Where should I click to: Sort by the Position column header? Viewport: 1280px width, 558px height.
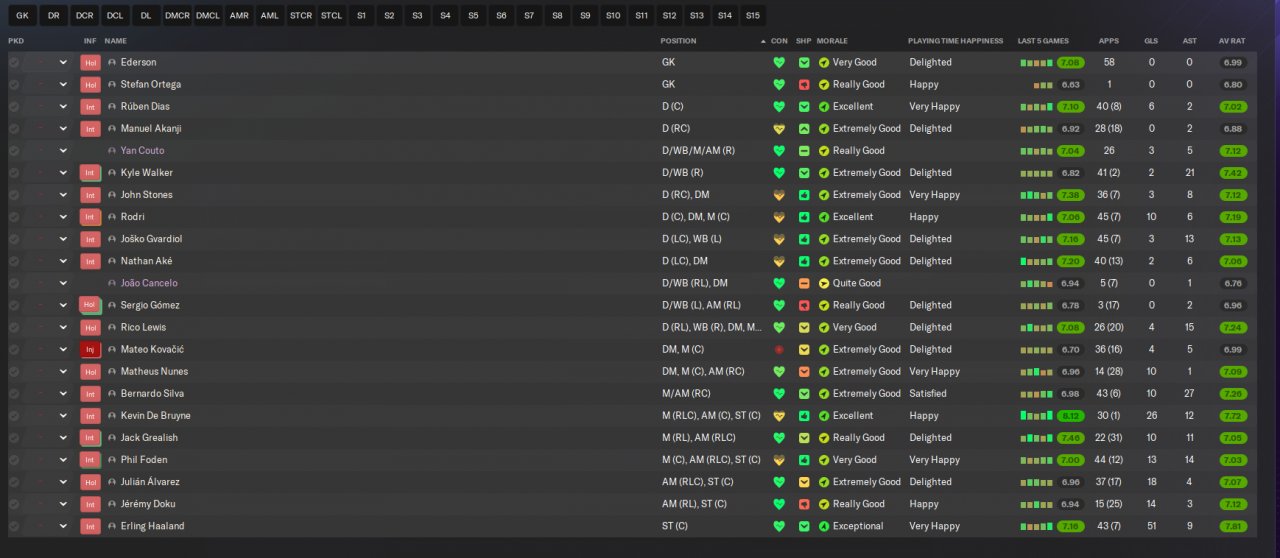click(678, 41)
